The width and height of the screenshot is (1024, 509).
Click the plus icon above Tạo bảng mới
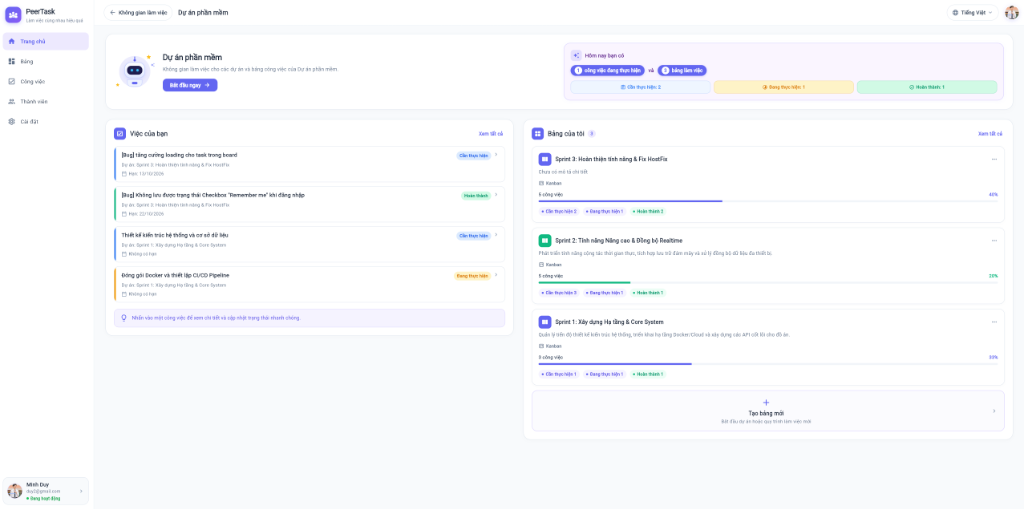766,403
